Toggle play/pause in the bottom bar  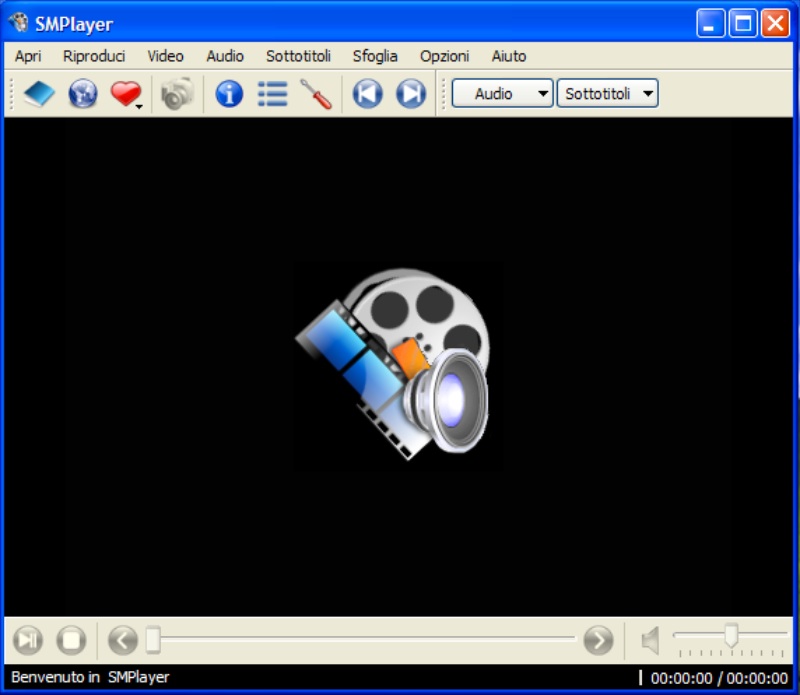coord(28,640)
